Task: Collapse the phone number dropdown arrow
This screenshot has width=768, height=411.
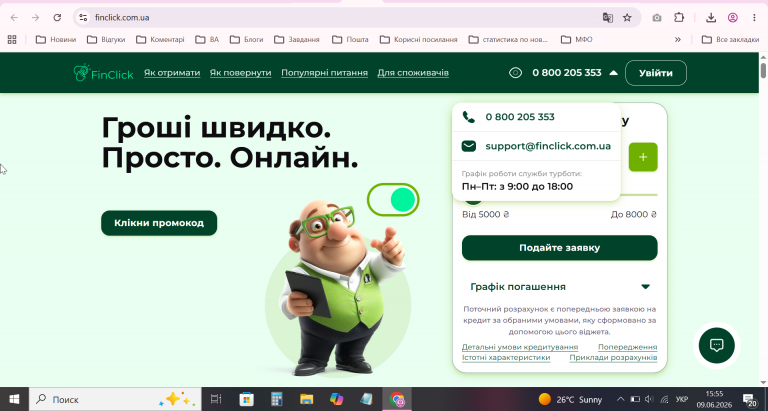Action: pyautogui.click(x=613, y=73)
